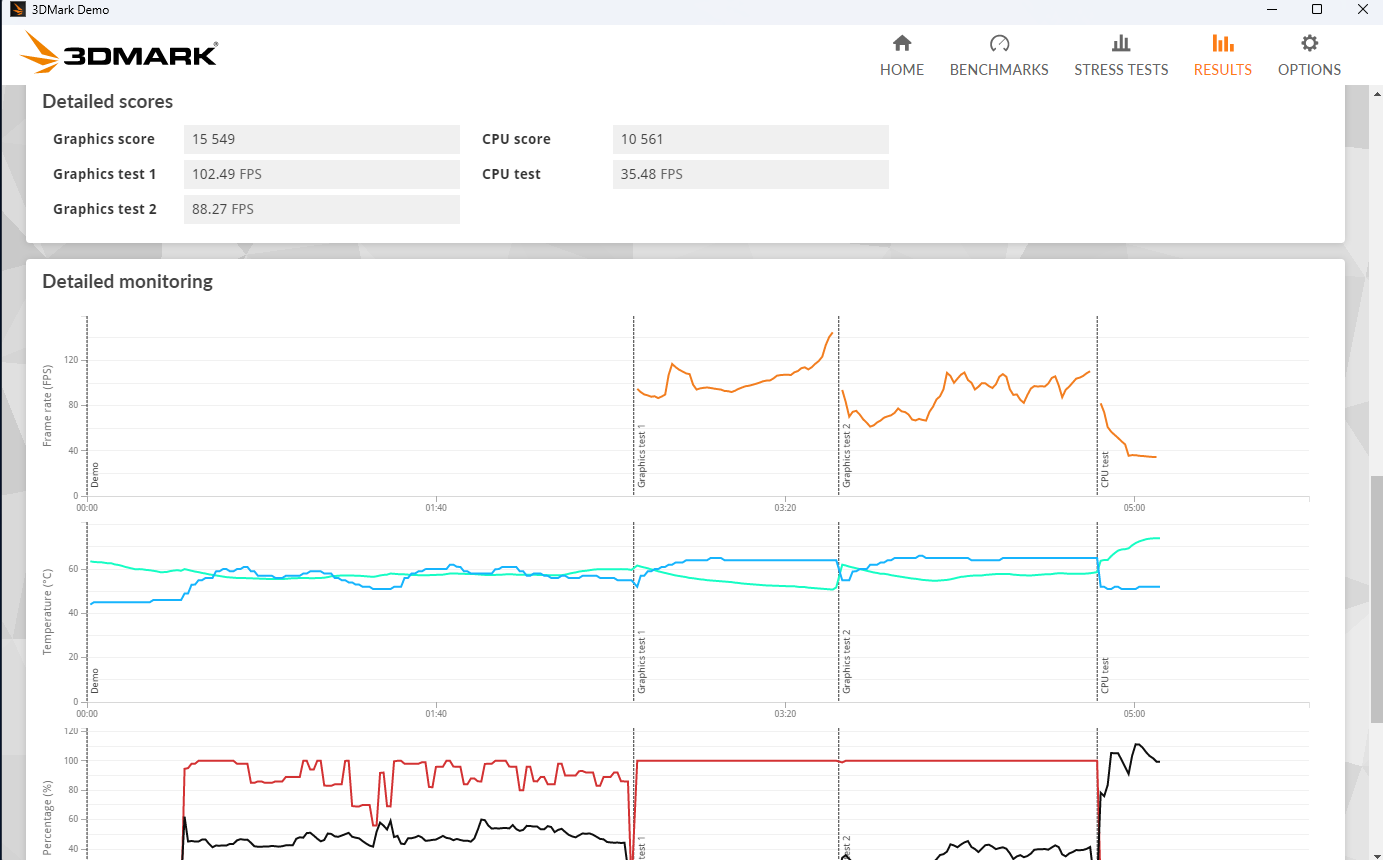
Task: Click the Temperature (°C) axis label
Action: [x=47, y=612]
